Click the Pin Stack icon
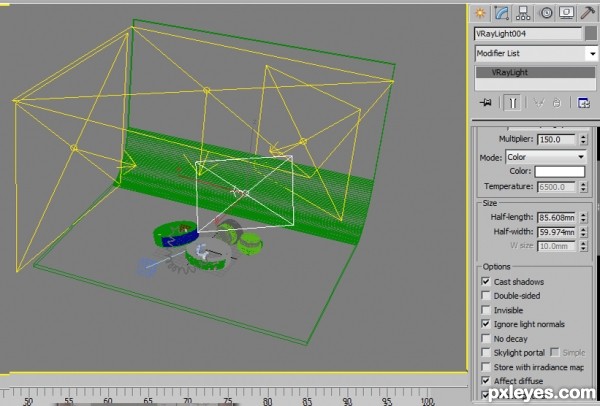 pos(486,103)
